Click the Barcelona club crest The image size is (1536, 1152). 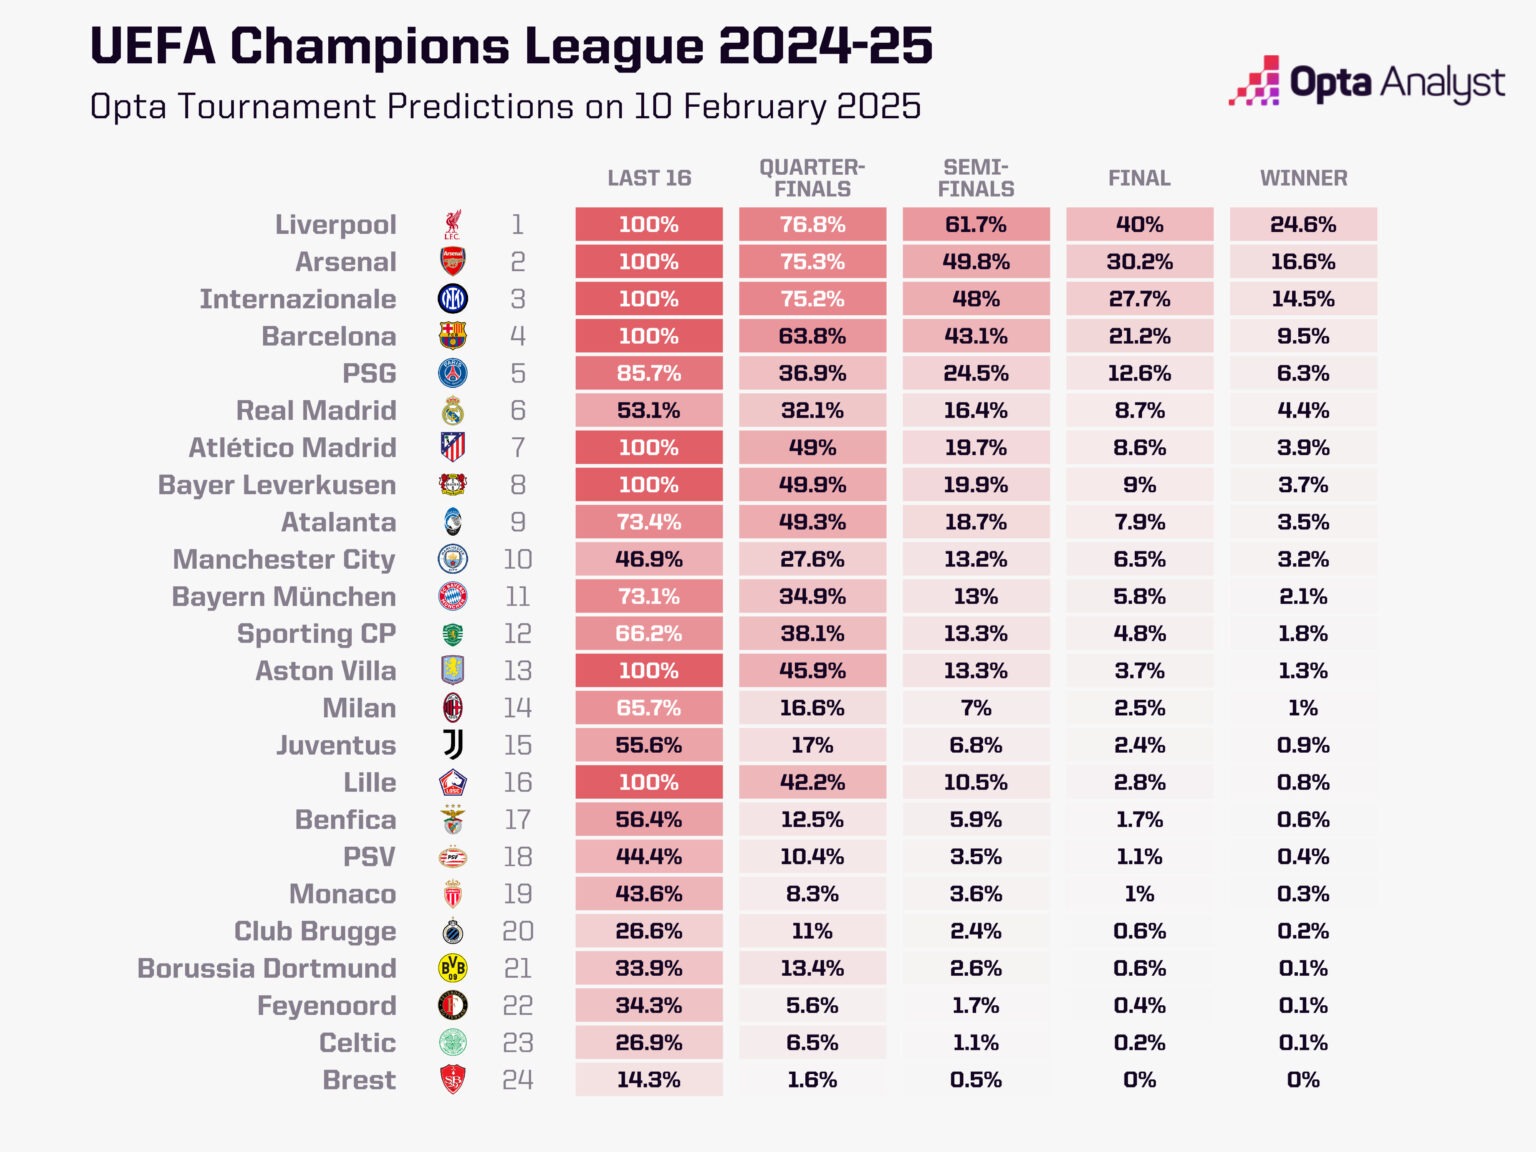click(453, 336)
